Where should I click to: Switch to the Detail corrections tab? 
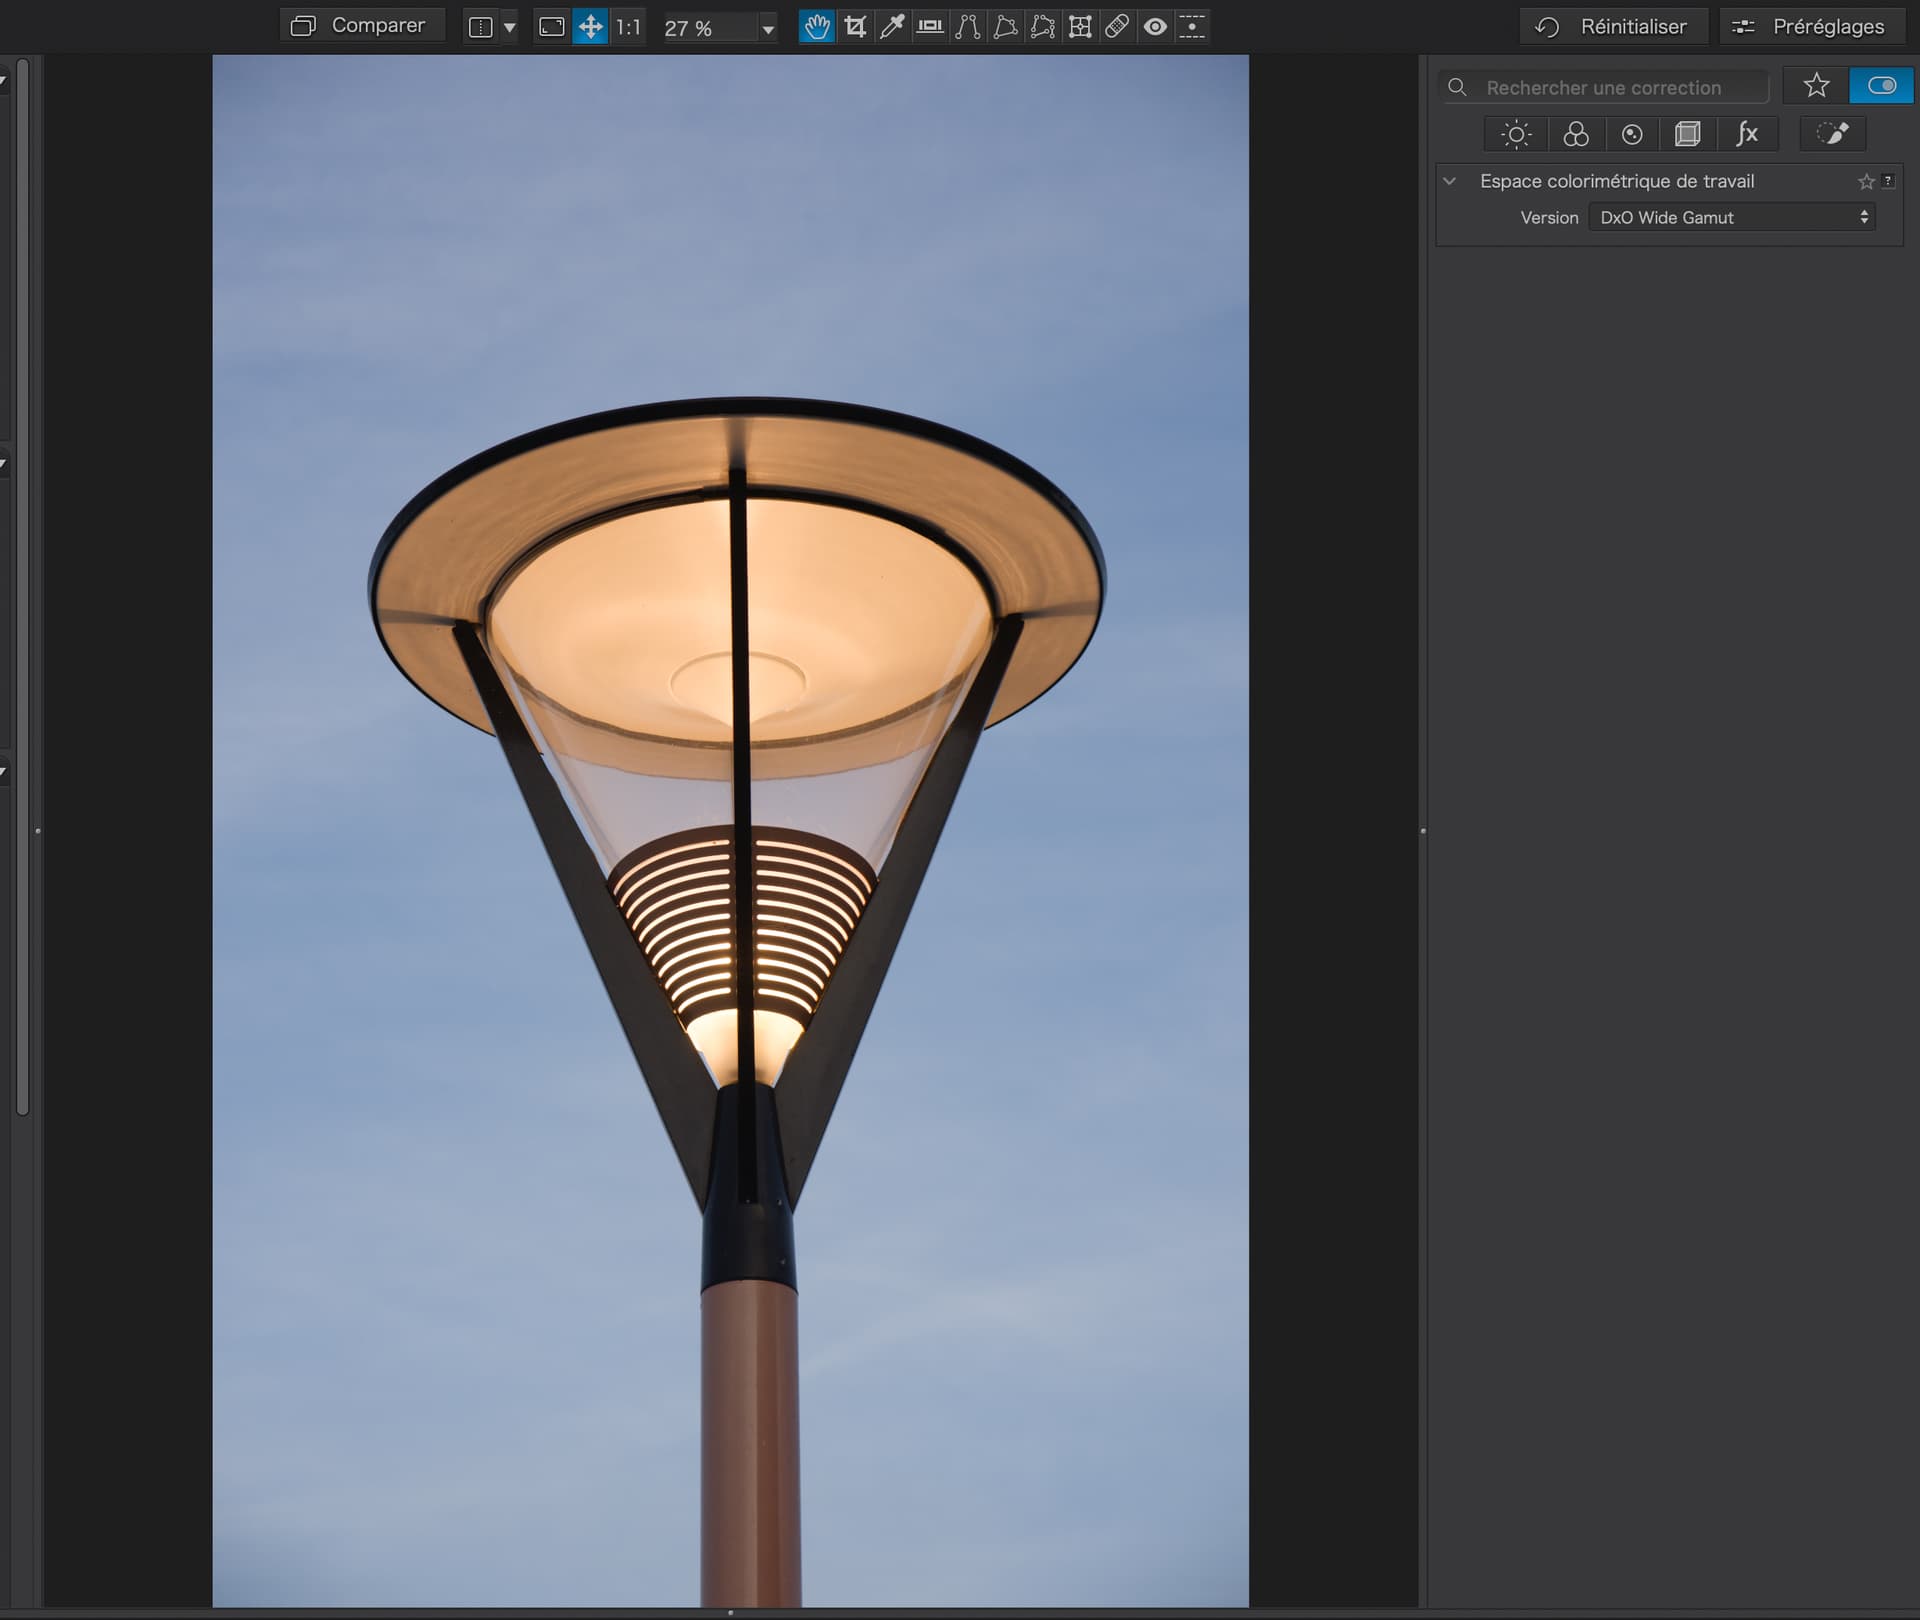click(1632, 134)
